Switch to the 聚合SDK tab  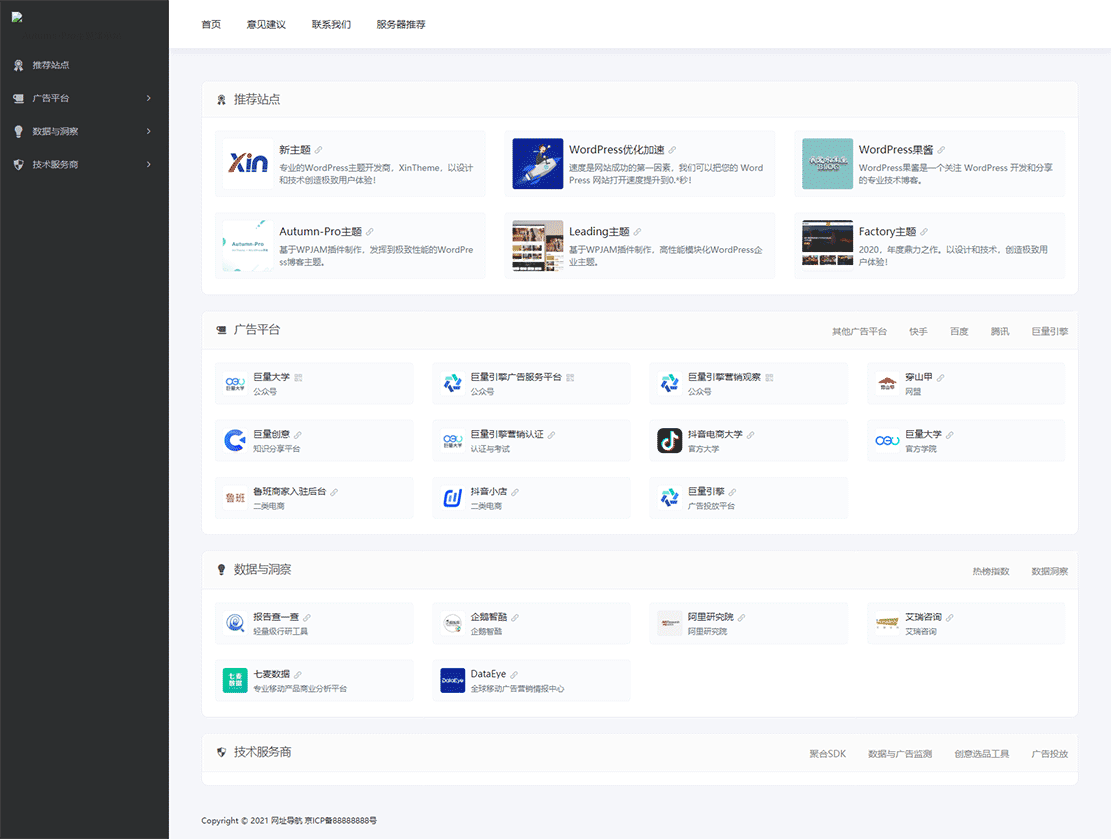point(827,753)
